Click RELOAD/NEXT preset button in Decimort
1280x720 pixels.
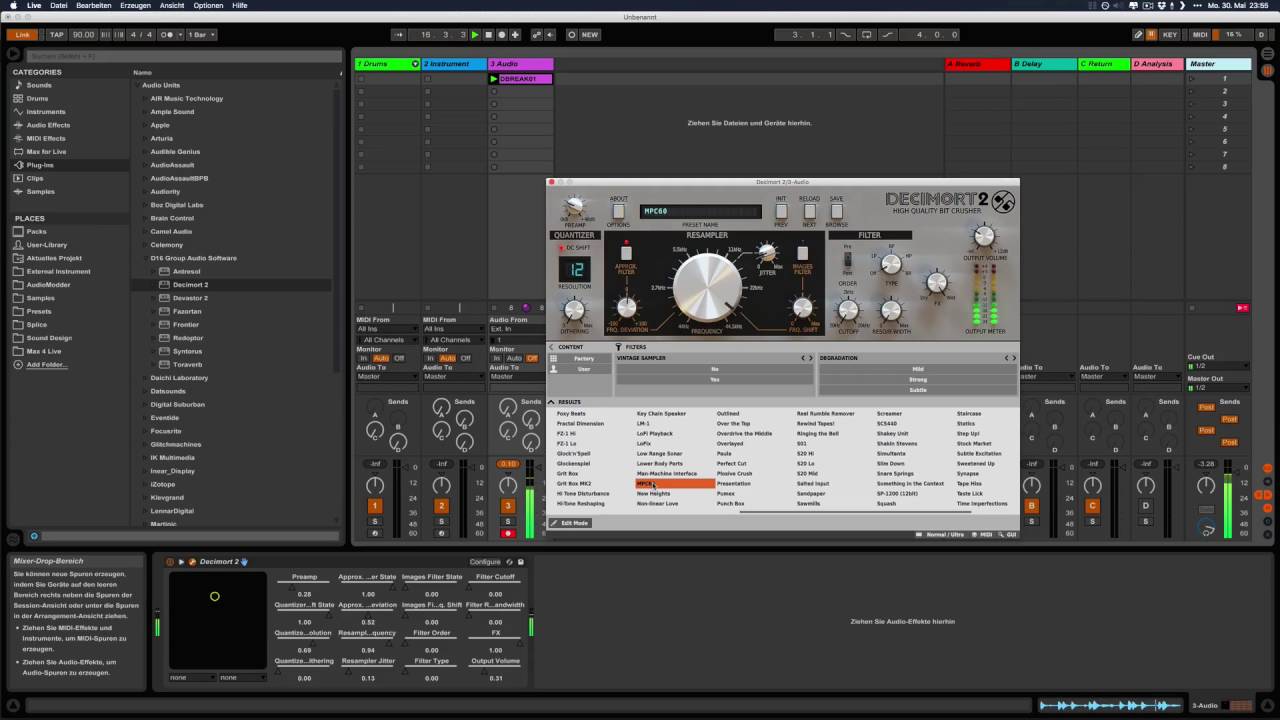pos(809,211)
